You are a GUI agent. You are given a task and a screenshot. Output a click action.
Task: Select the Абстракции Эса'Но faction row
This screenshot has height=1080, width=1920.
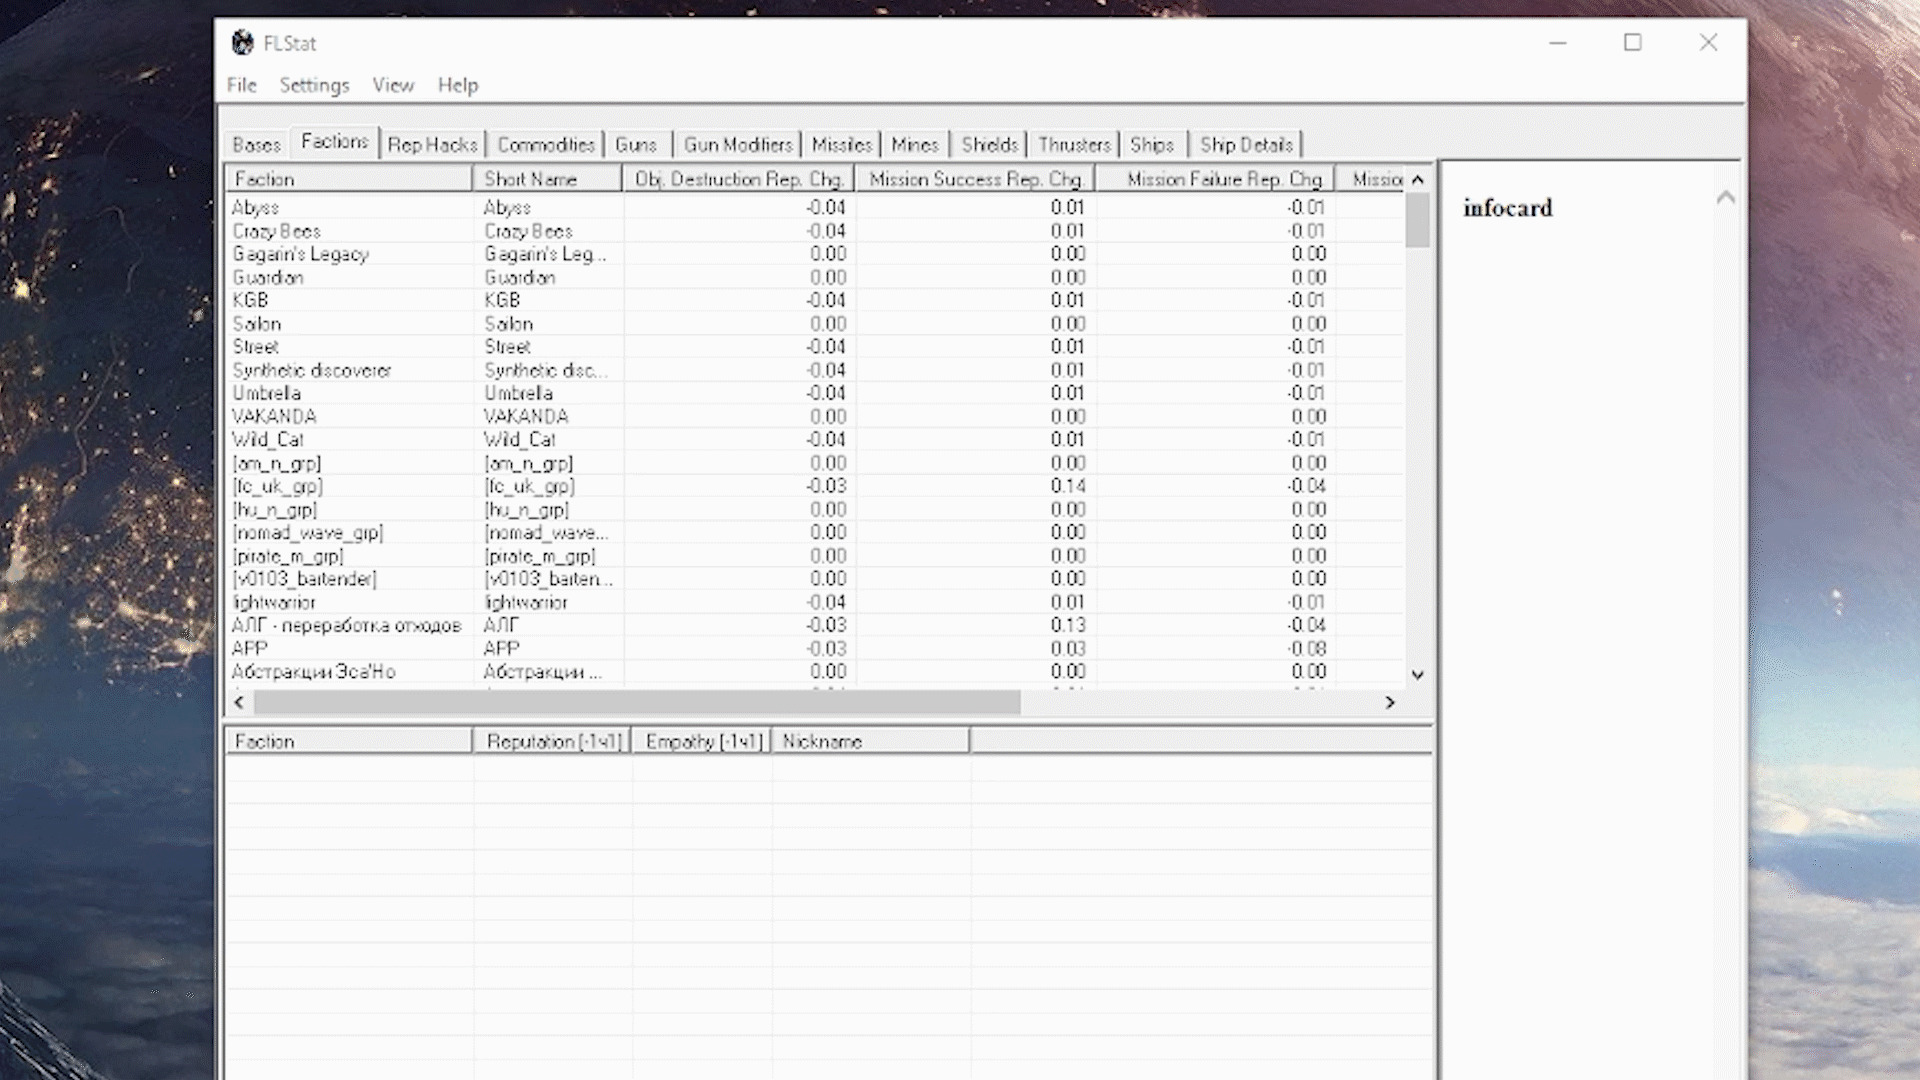pyautogui.click(x=815, y=672)
